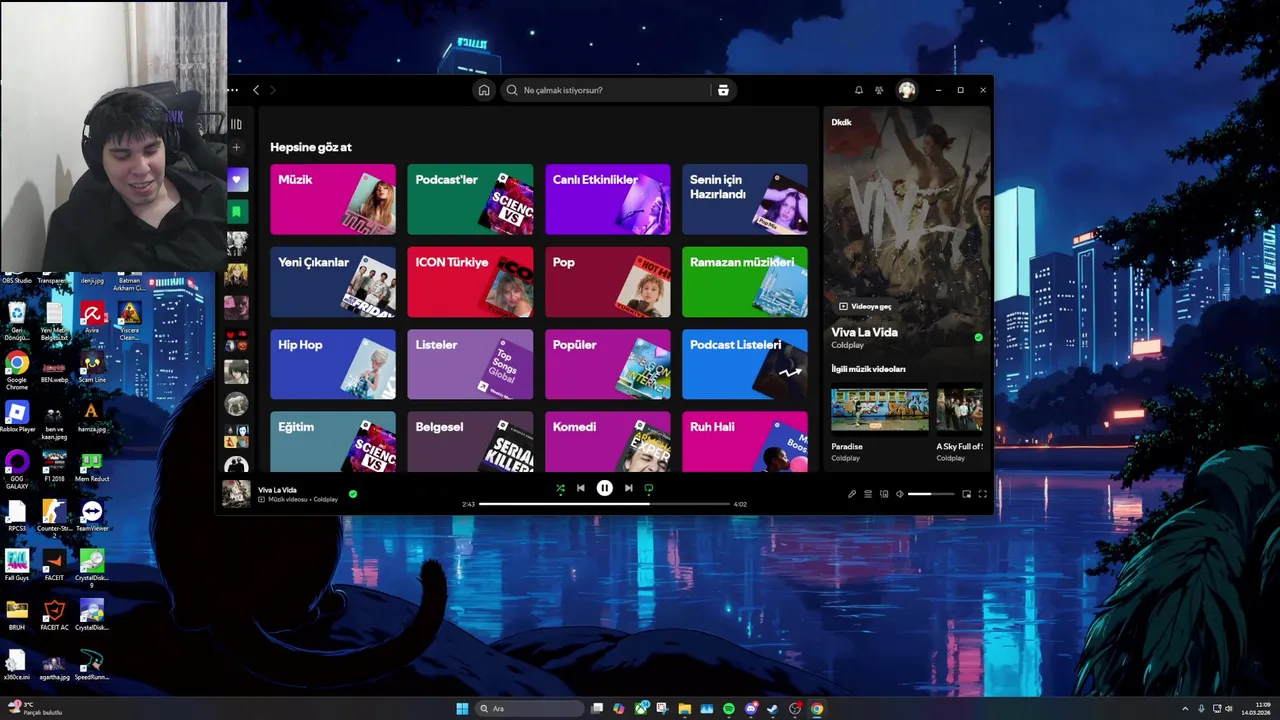Open the profile avatar menu

[x=907, y=90]
